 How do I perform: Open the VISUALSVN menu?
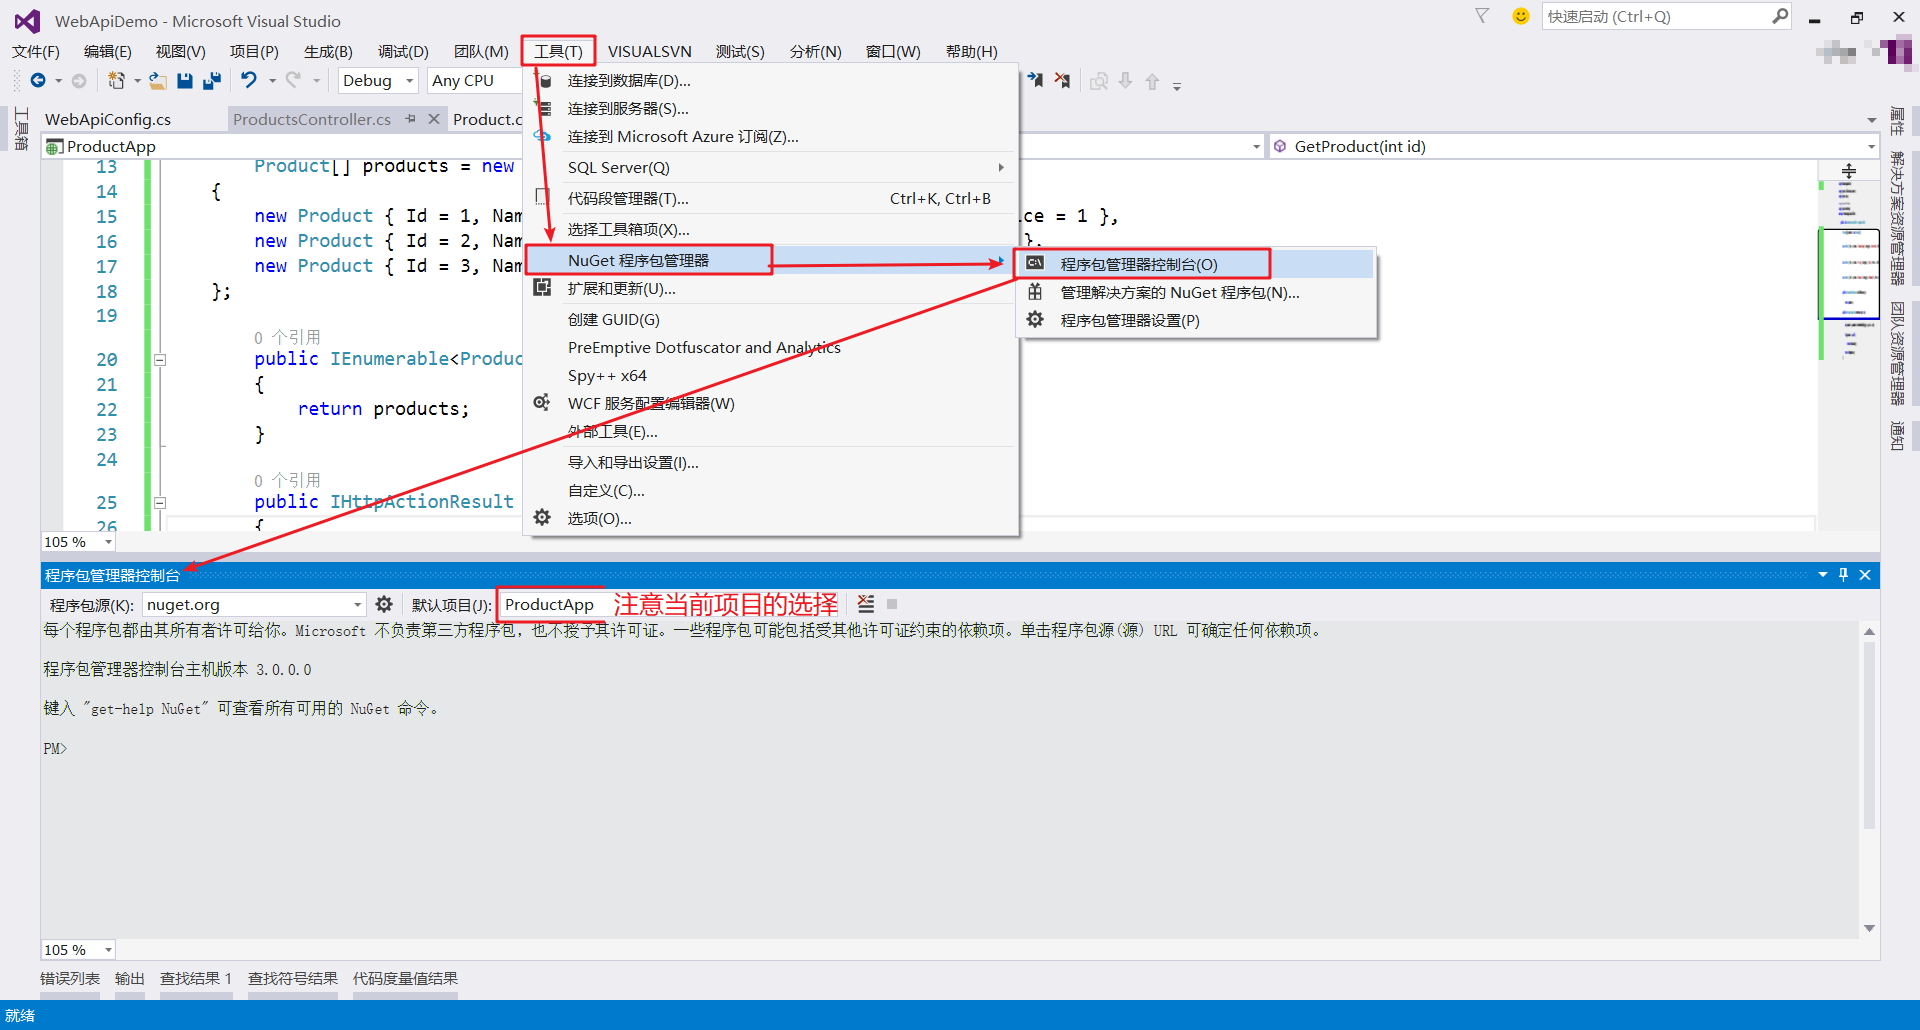click(650, 51)
